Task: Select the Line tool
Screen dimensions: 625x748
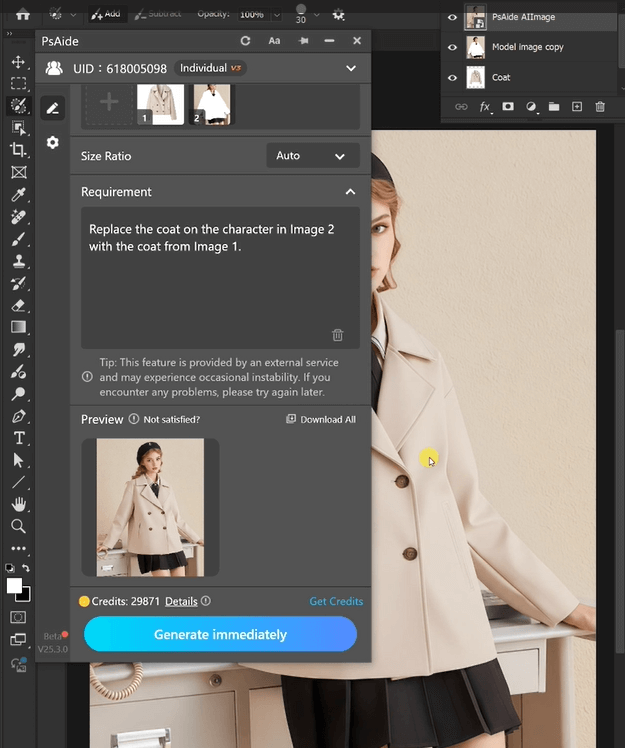Action: (18, 482)
